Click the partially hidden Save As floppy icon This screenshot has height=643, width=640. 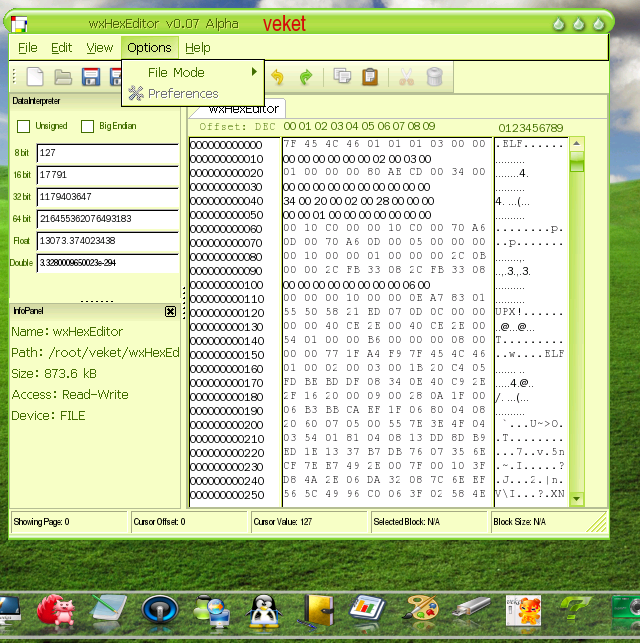[116, 77]
